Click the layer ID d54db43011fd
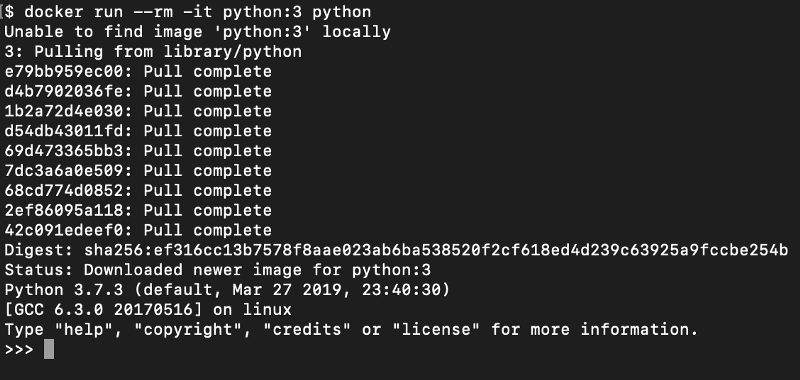This screenshot has height=380, width=800. pyautogui.click(x=64, y=131)
